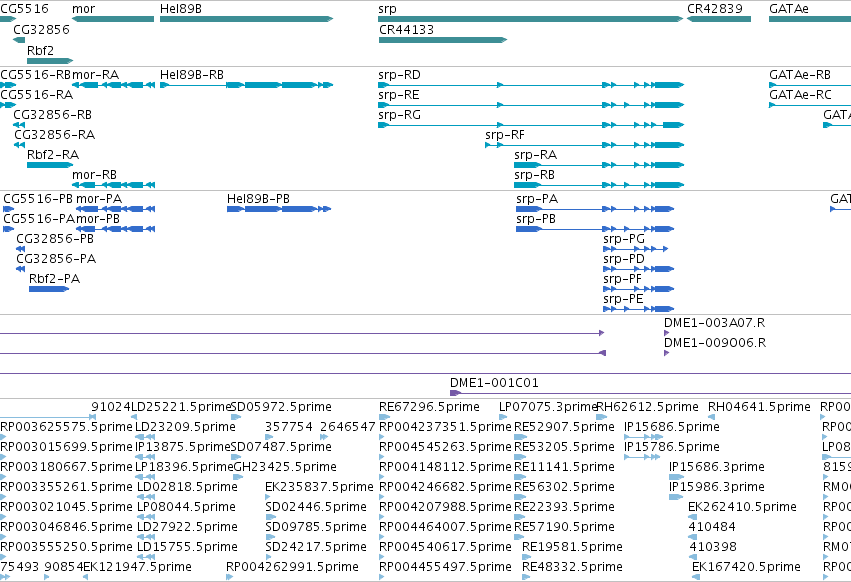Select the Hel89B gene bar
The image size is (851, 582).
pyautogui.click(x=246, y=19)
